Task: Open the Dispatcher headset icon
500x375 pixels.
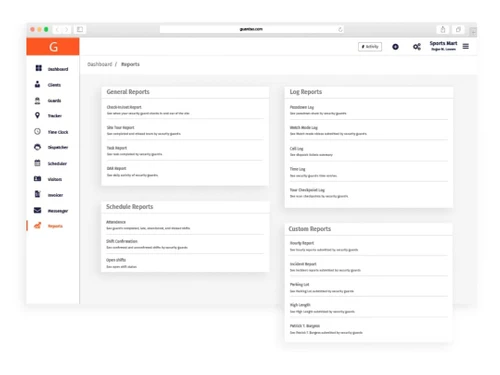Action: pos(37,147)
